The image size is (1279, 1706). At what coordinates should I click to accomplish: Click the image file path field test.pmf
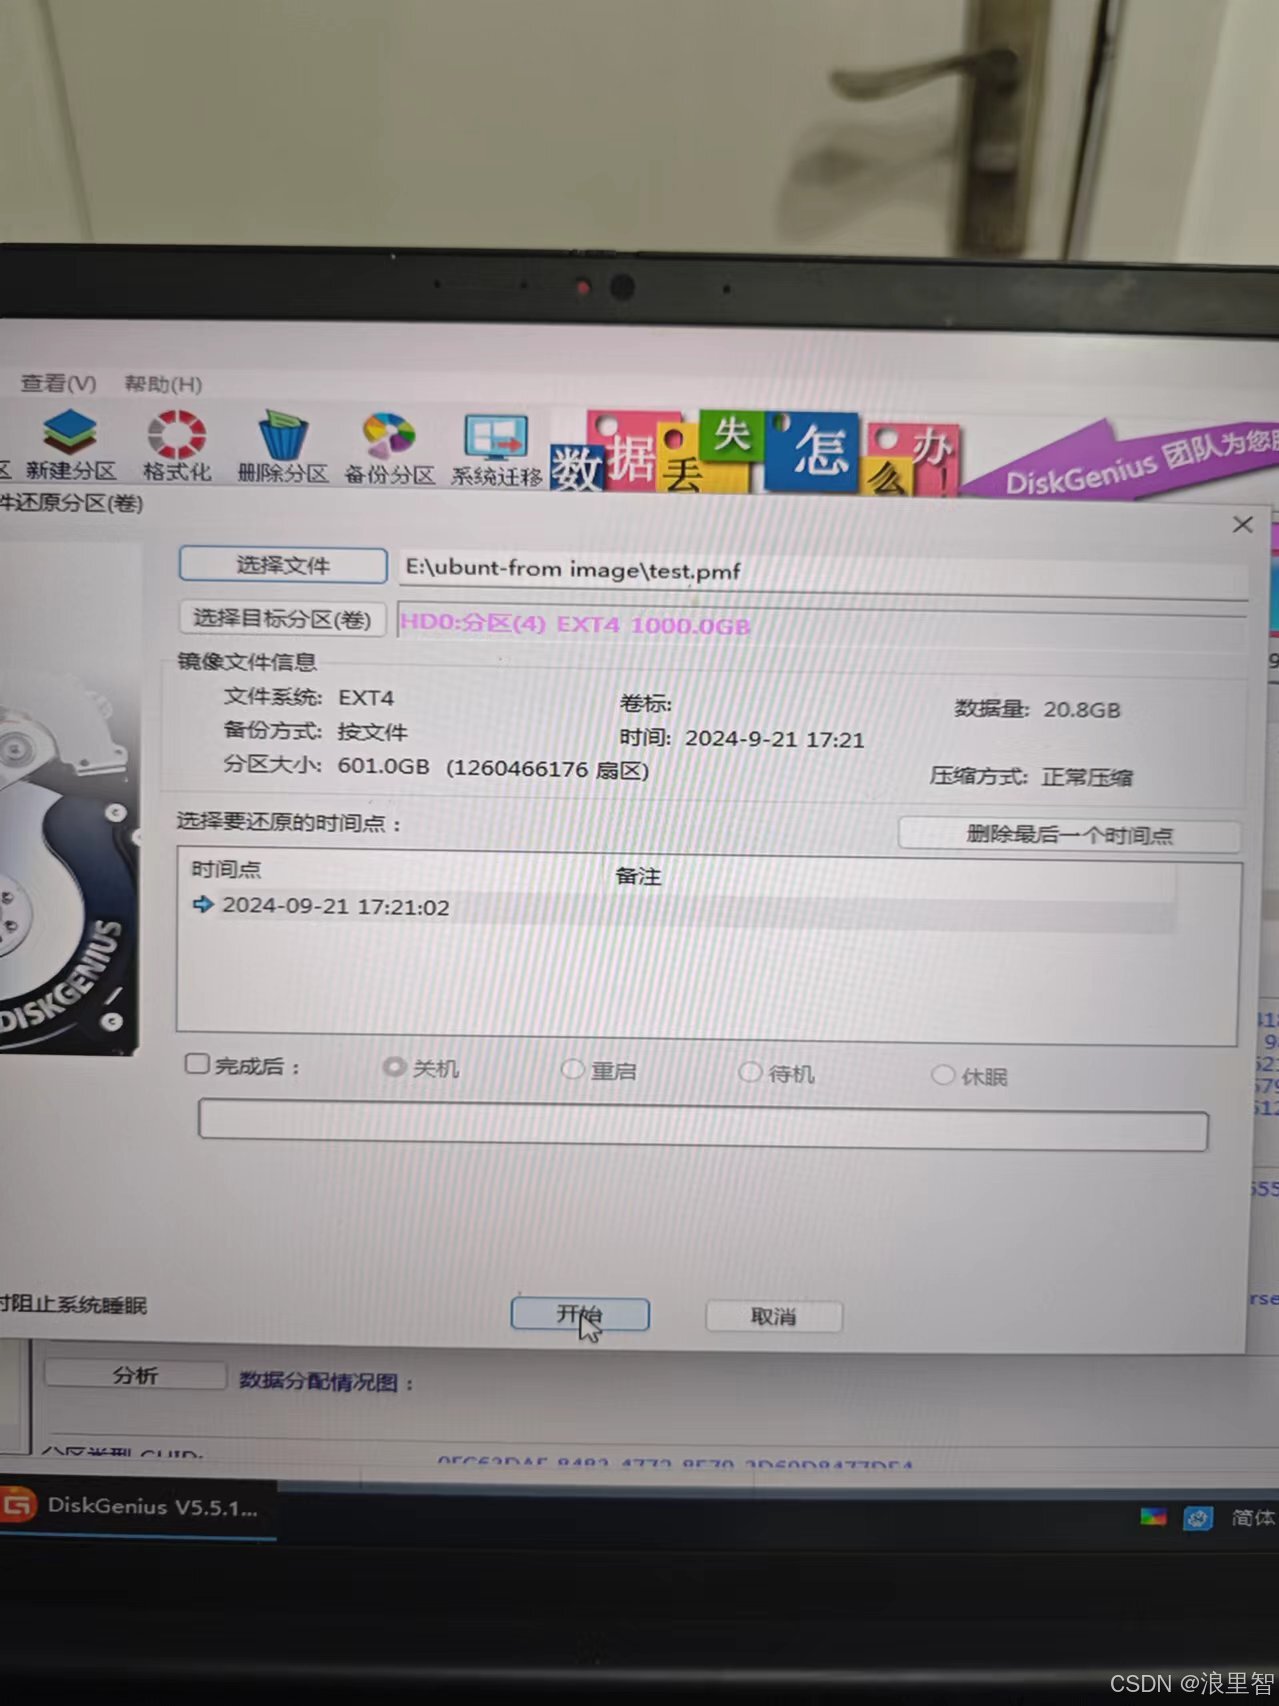[x=822, y=572]
